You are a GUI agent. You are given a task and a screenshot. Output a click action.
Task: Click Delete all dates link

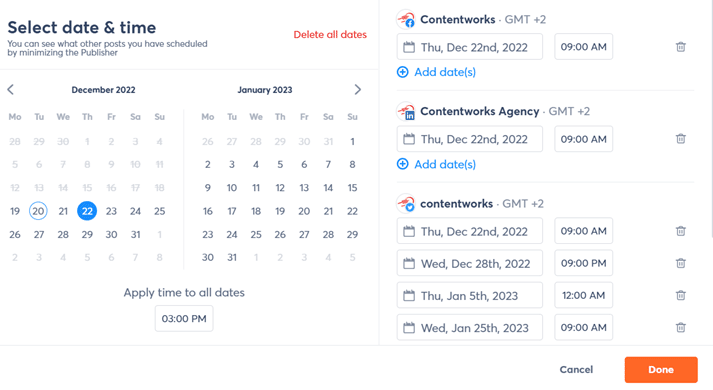click(x=330, y=35)
